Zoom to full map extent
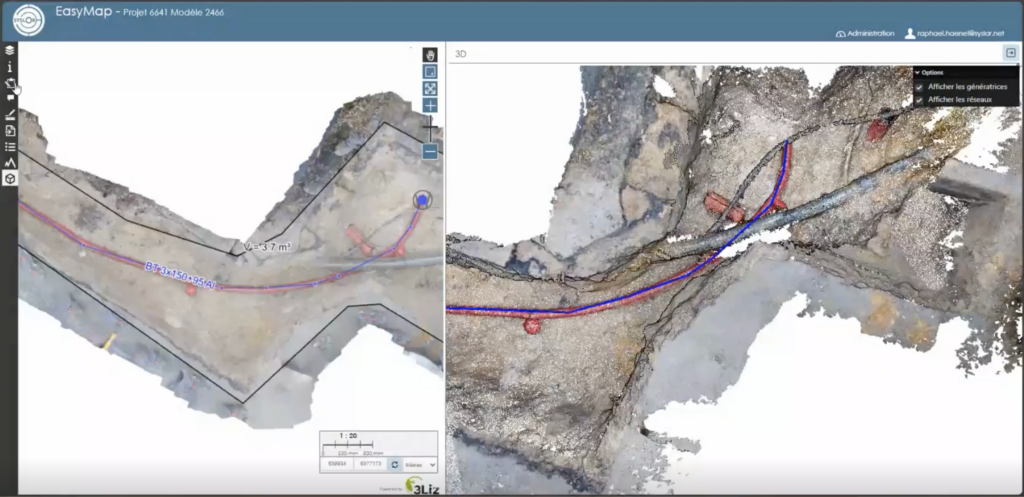This screenshot has height=497, width=1024. (x=430, y=89)
